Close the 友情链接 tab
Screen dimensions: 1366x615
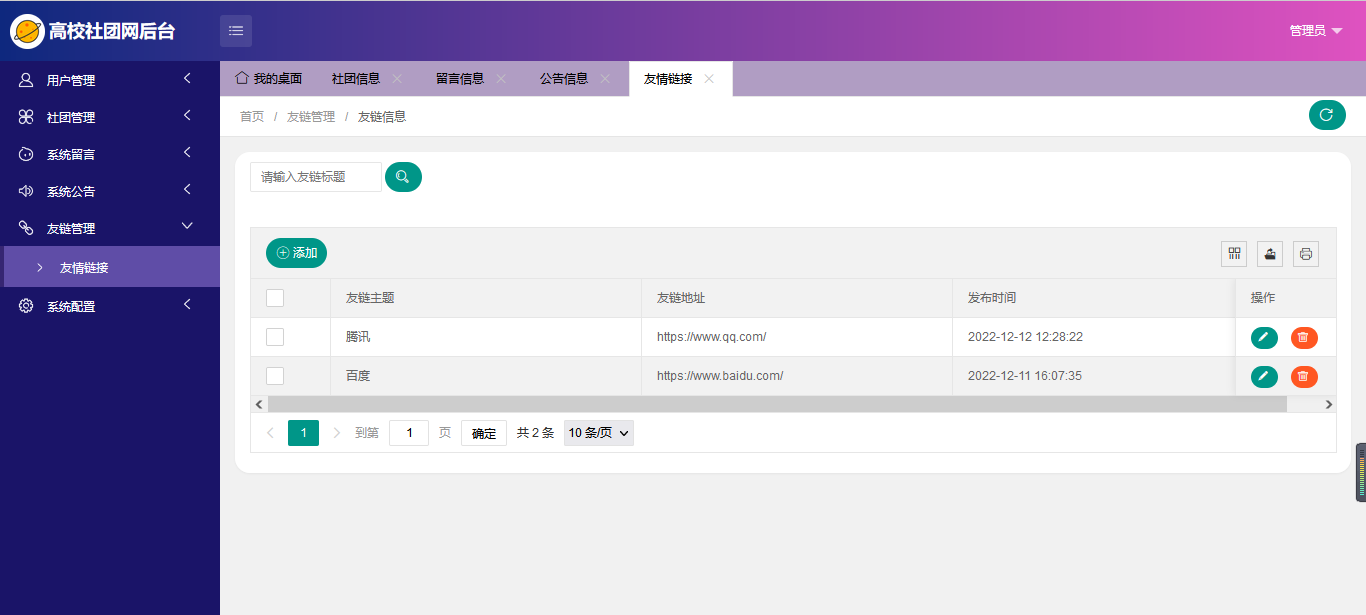(709, 79)
